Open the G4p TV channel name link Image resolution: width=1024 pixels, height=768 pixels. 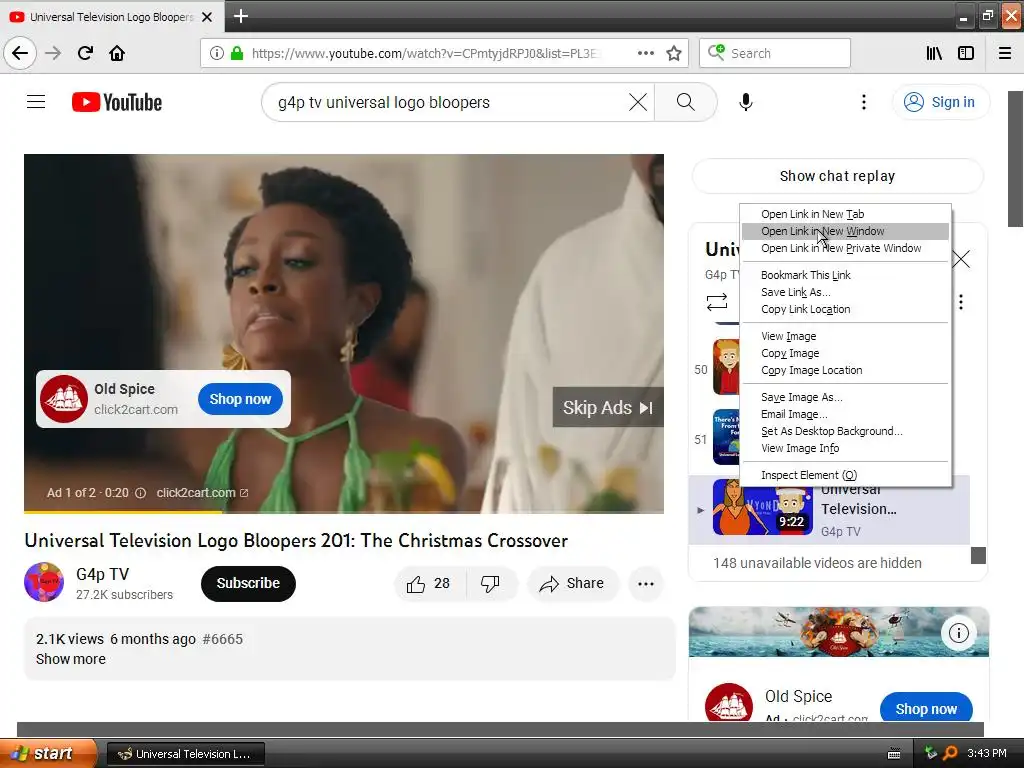coord(103,574)
